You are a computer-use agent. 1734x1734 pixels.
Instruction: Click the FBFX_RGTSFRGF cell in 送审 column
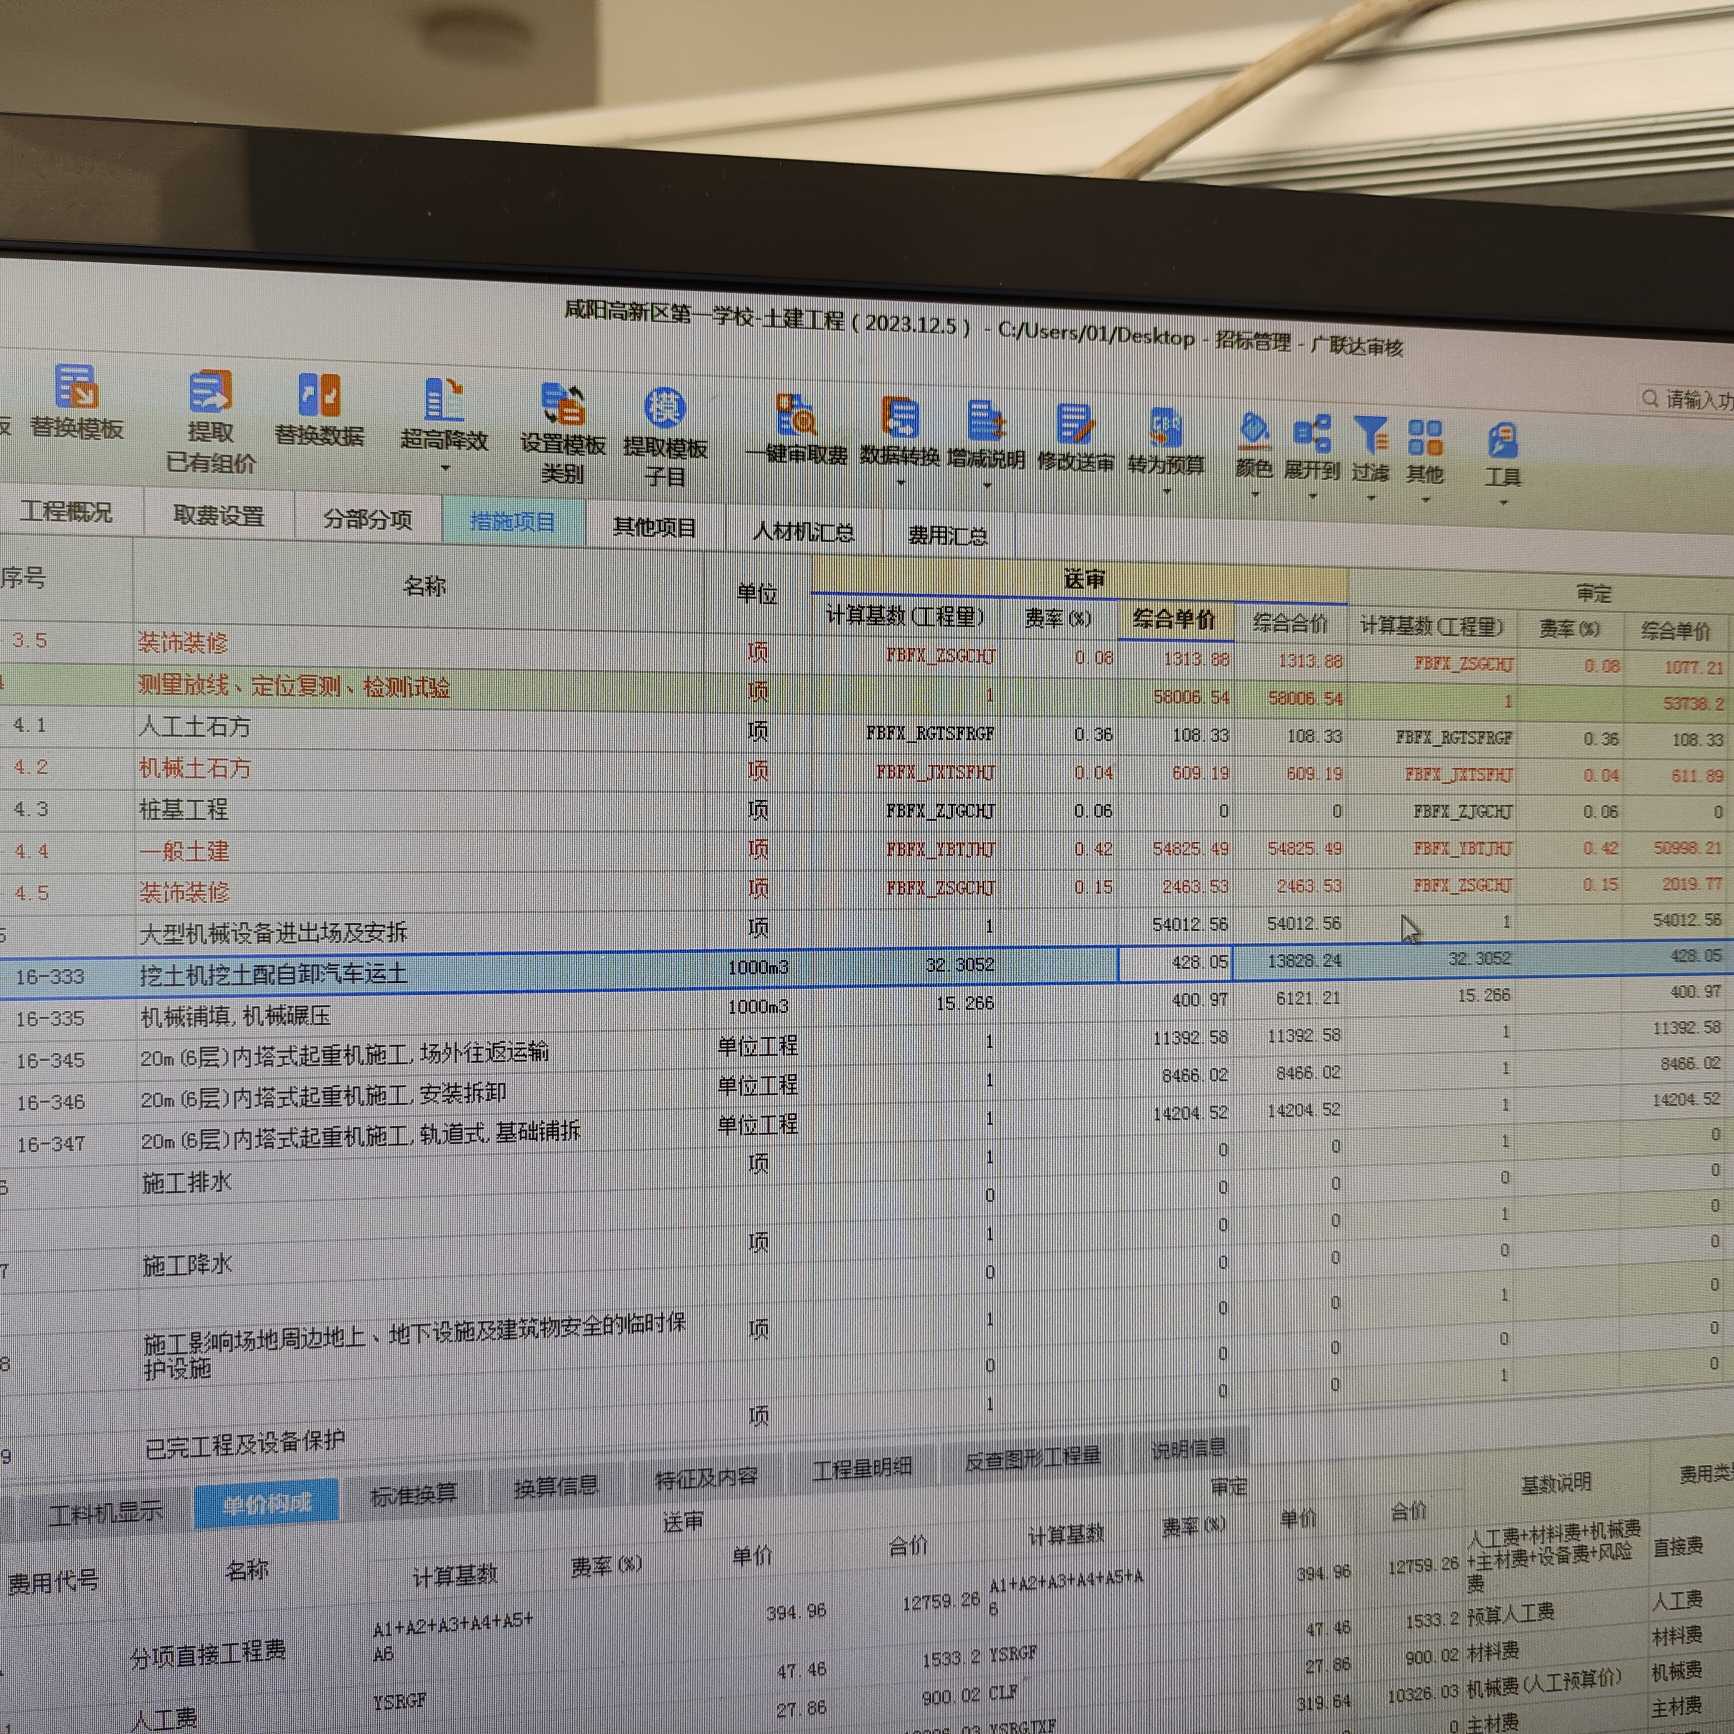click(930, 733)
